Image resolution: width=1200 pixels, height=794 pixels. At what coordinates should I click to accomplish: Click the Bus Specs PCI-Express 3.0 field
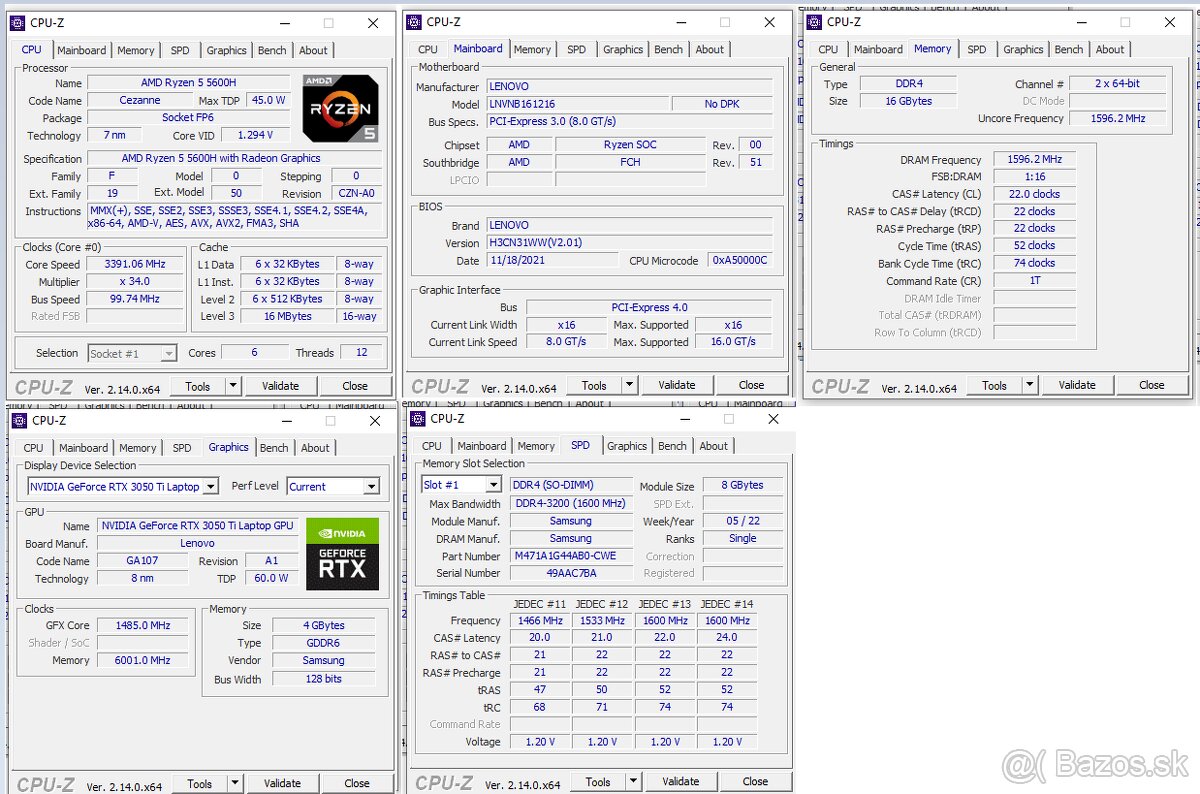click(x=630, y=121)
